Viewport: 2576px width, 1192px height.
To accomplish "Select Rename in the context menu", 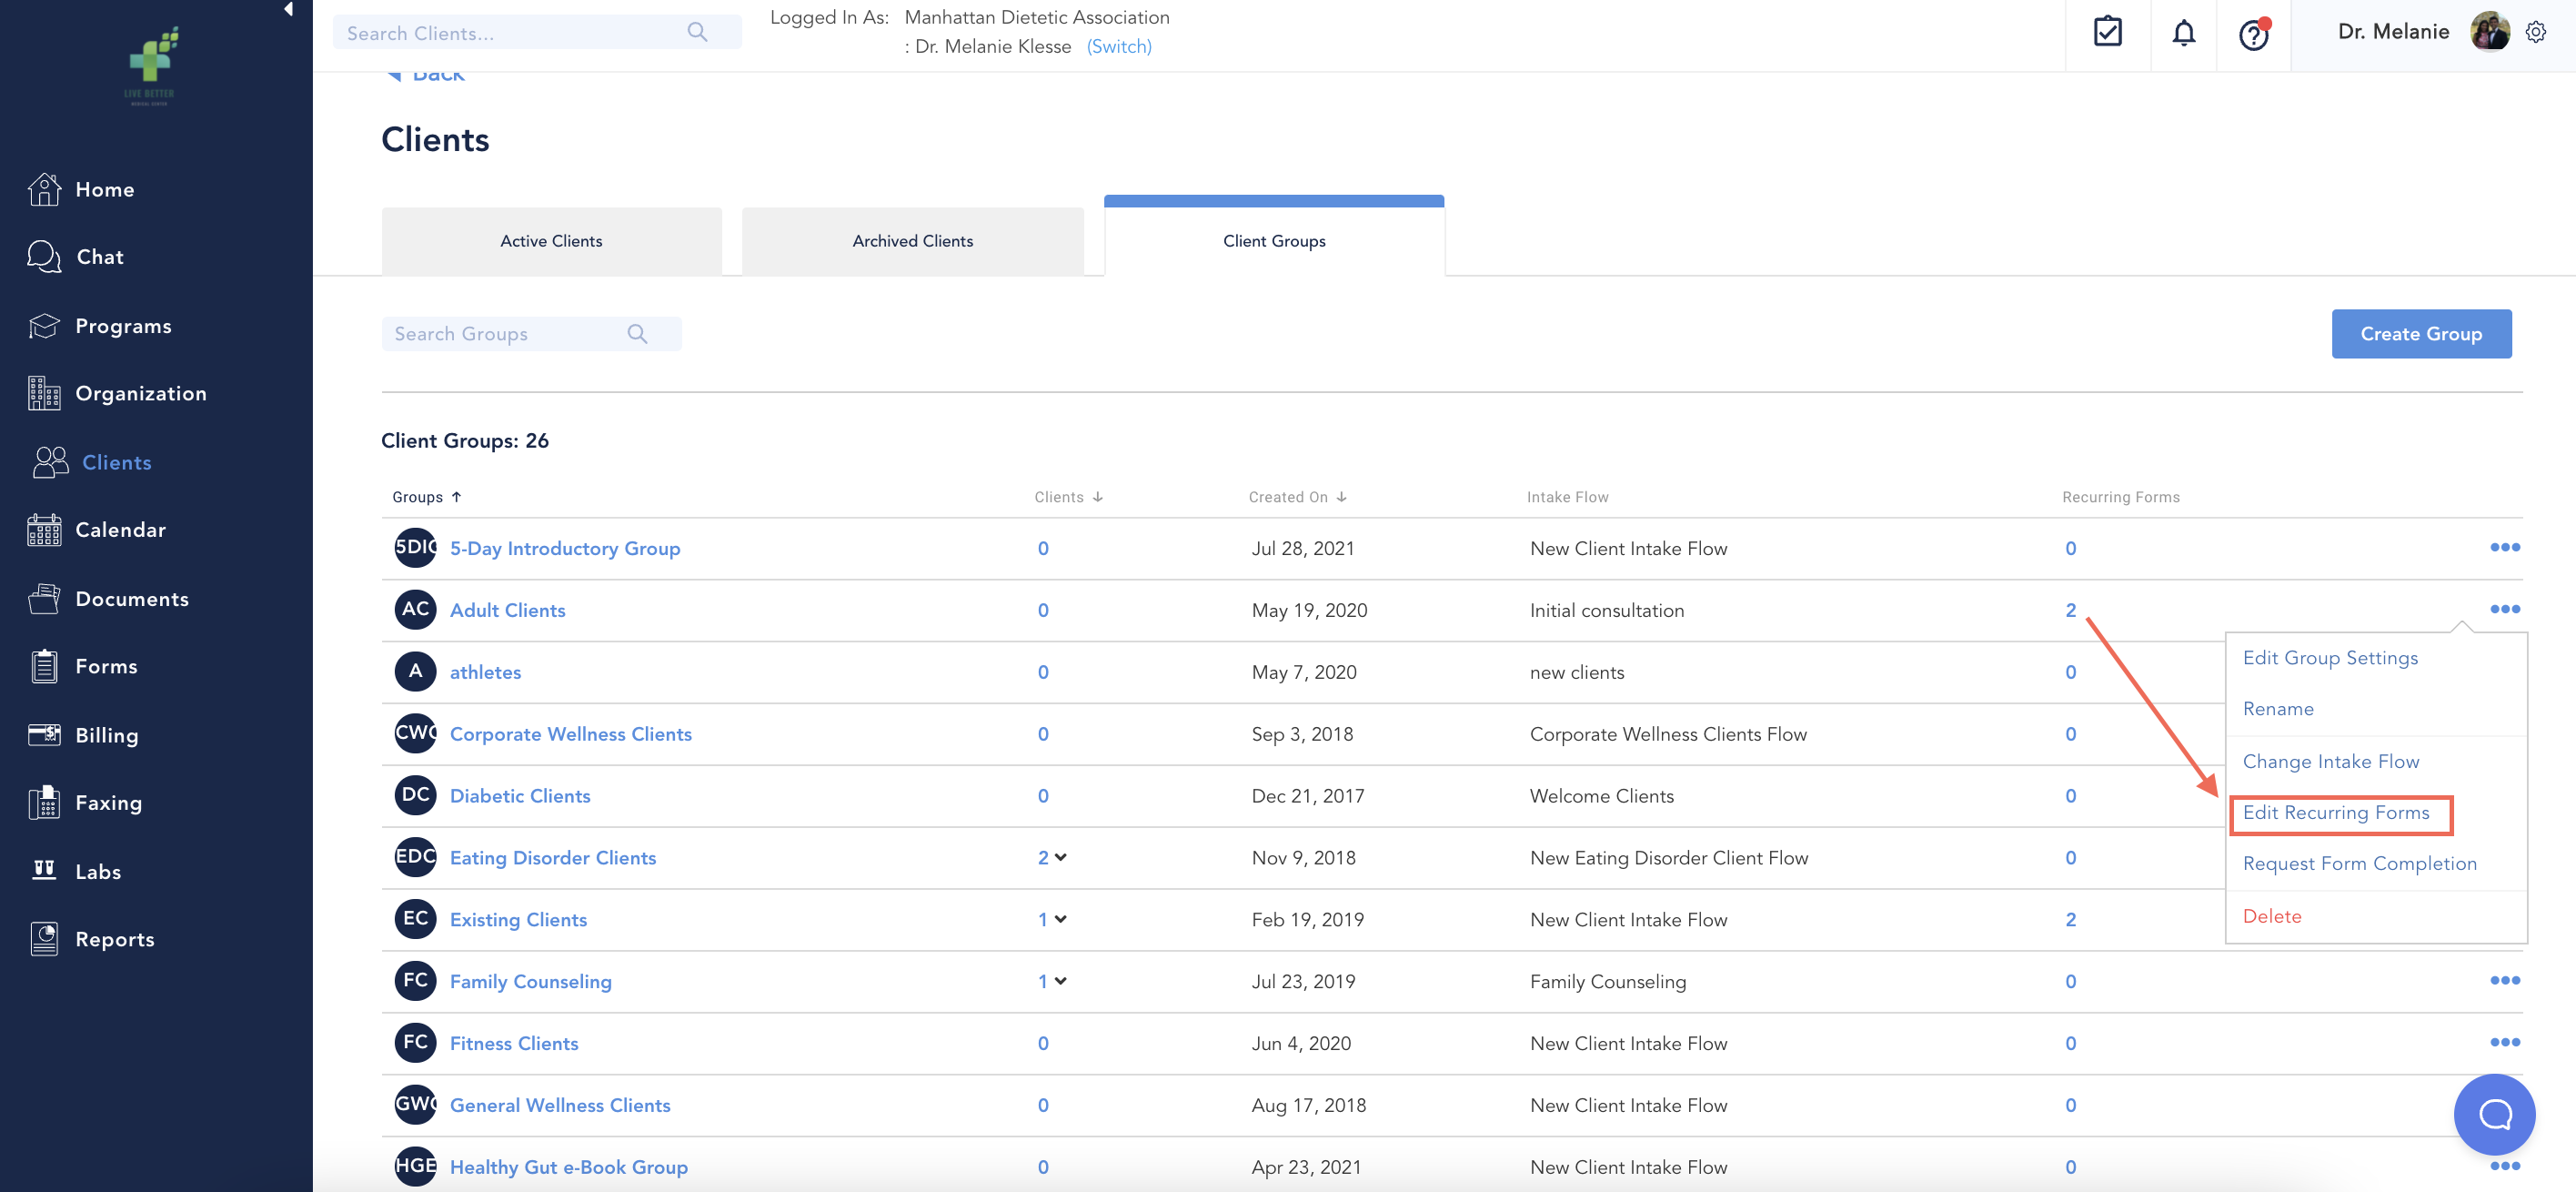I will (2278, 708).
